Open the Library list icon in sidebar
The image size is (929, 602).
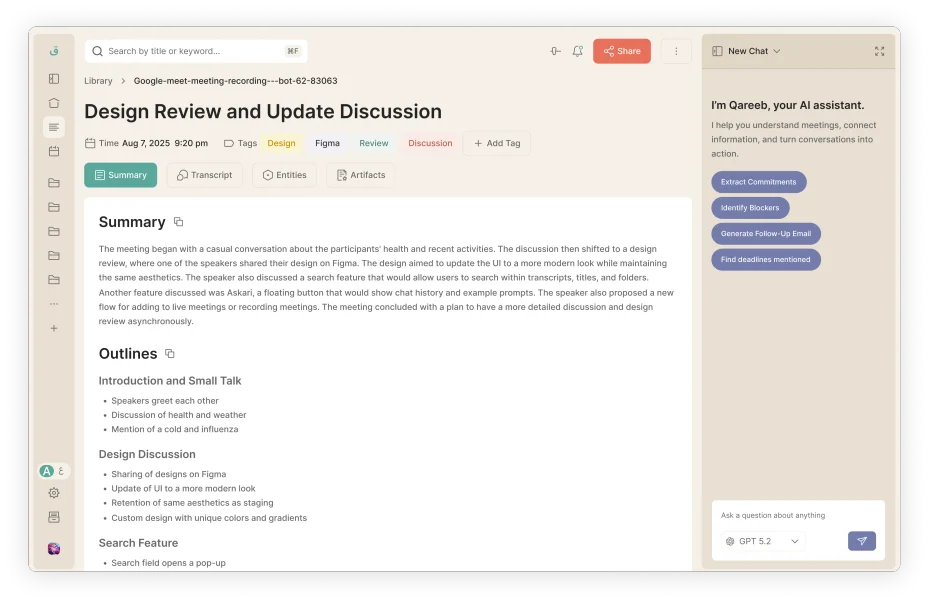pyautogui.click(x=54, y=127)
